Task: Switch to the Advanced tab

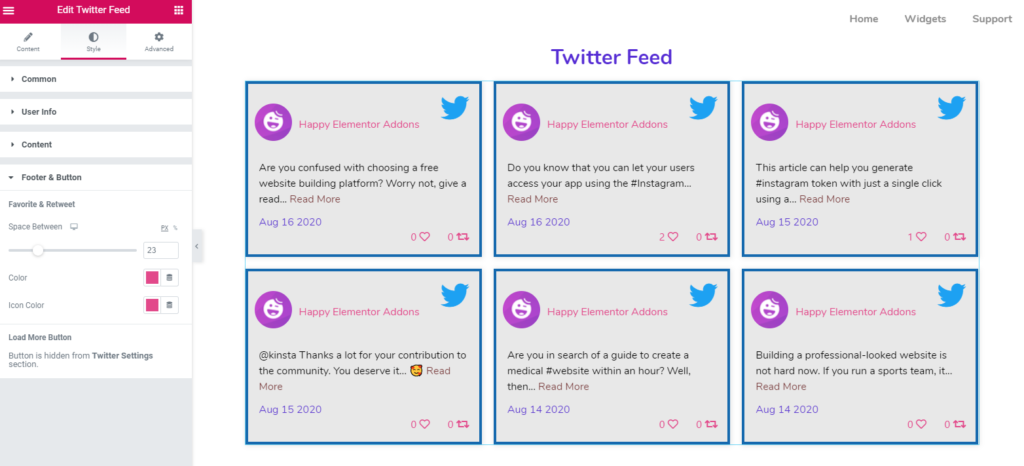Action: (159, 42)
